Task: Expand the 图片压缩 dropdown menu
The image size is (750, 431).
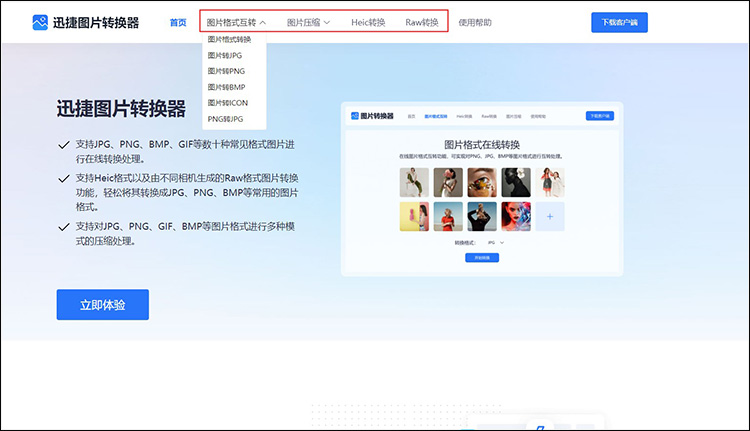Action: tap(309, 22)
